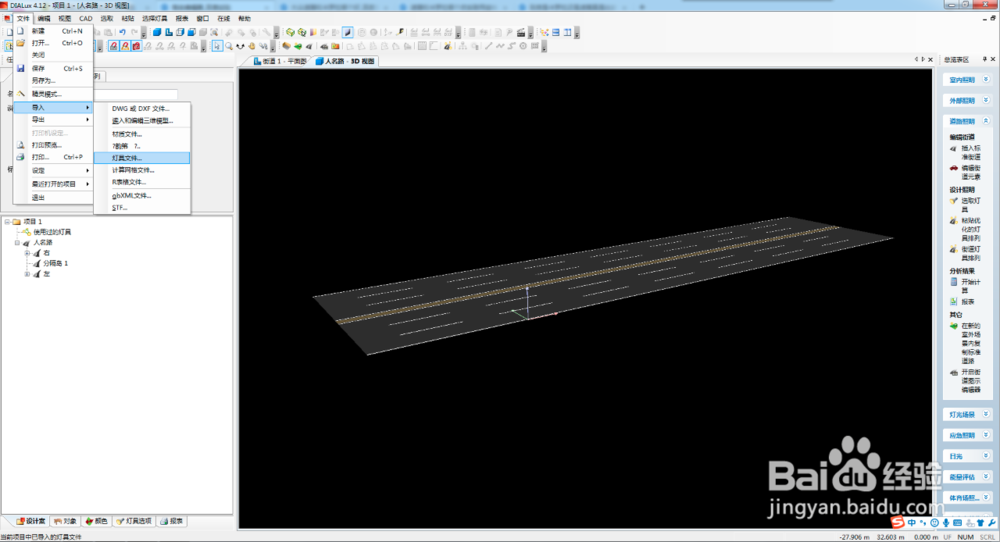This screenshot has width=1000, height=542.
Task: Click 退出 in file menu
Action: pyautogui.click(x=54, y=197)
